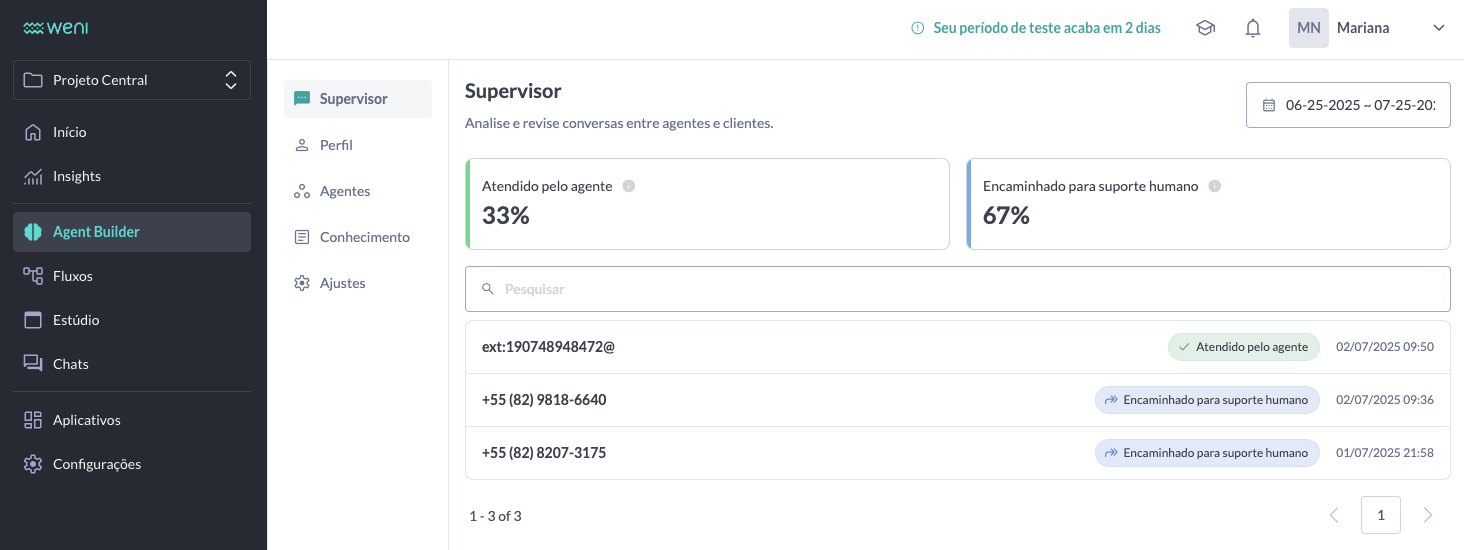Click the calendar icon in date range
The width and height of the screenshot is (1464, 550).
(1269, 105)
